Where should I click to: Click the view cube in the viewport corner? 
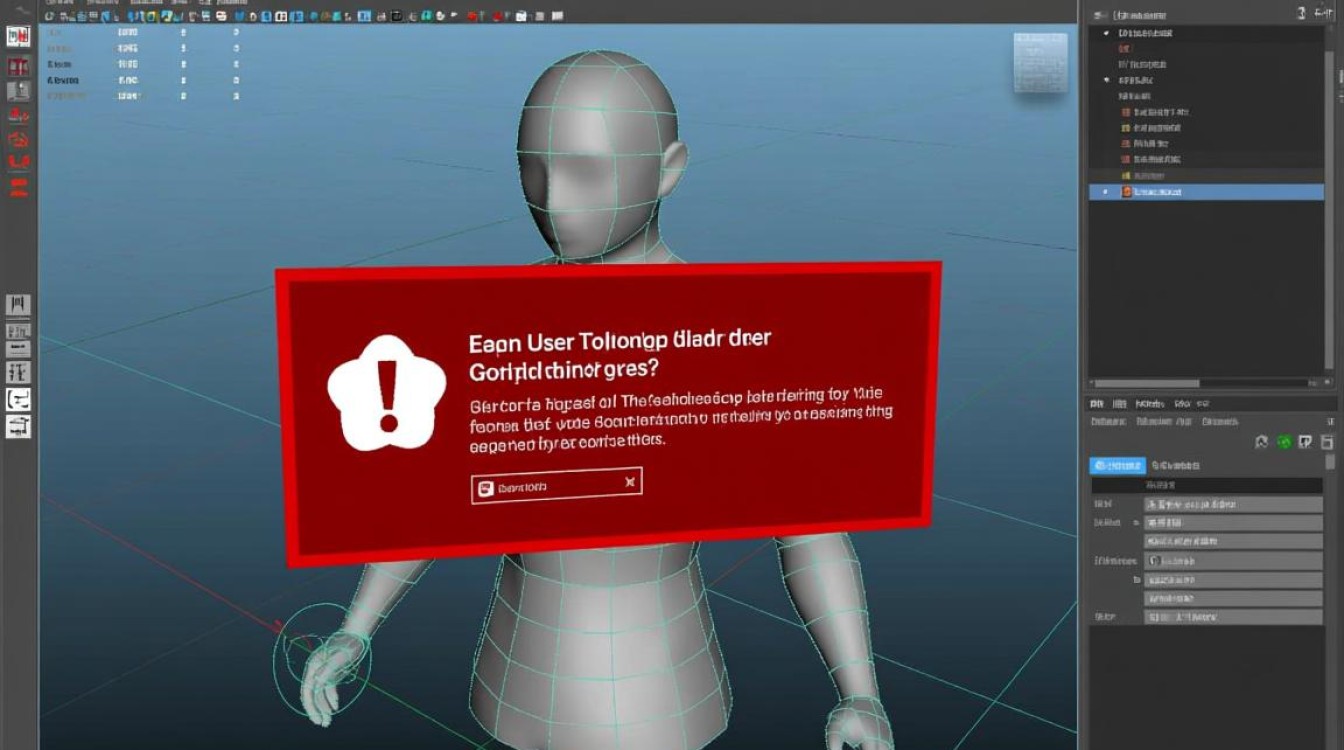tap(1040, 64)
